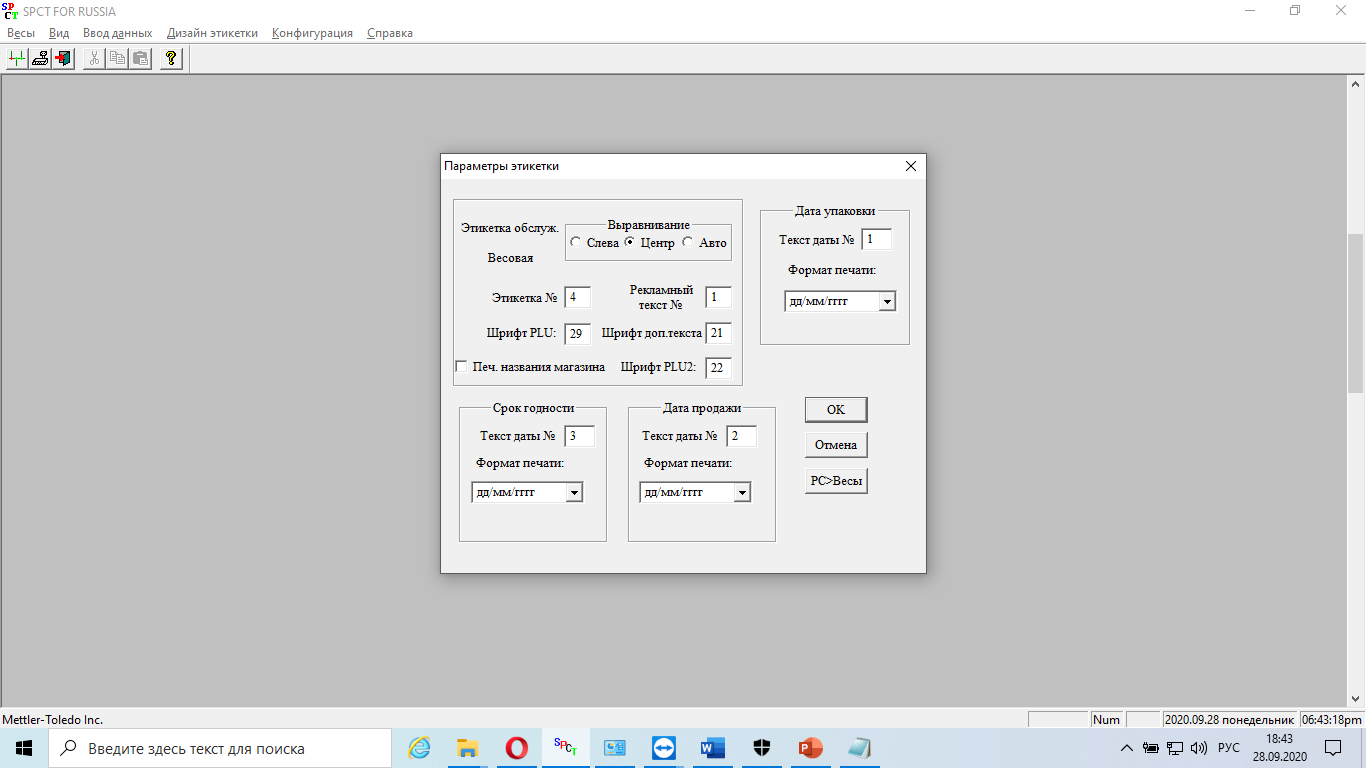Enable the Печ. названия магазина checkbox
Image resolution: width=1366 pixels, height=768 pixels.
pyautogui.click(x=462, y=367)
